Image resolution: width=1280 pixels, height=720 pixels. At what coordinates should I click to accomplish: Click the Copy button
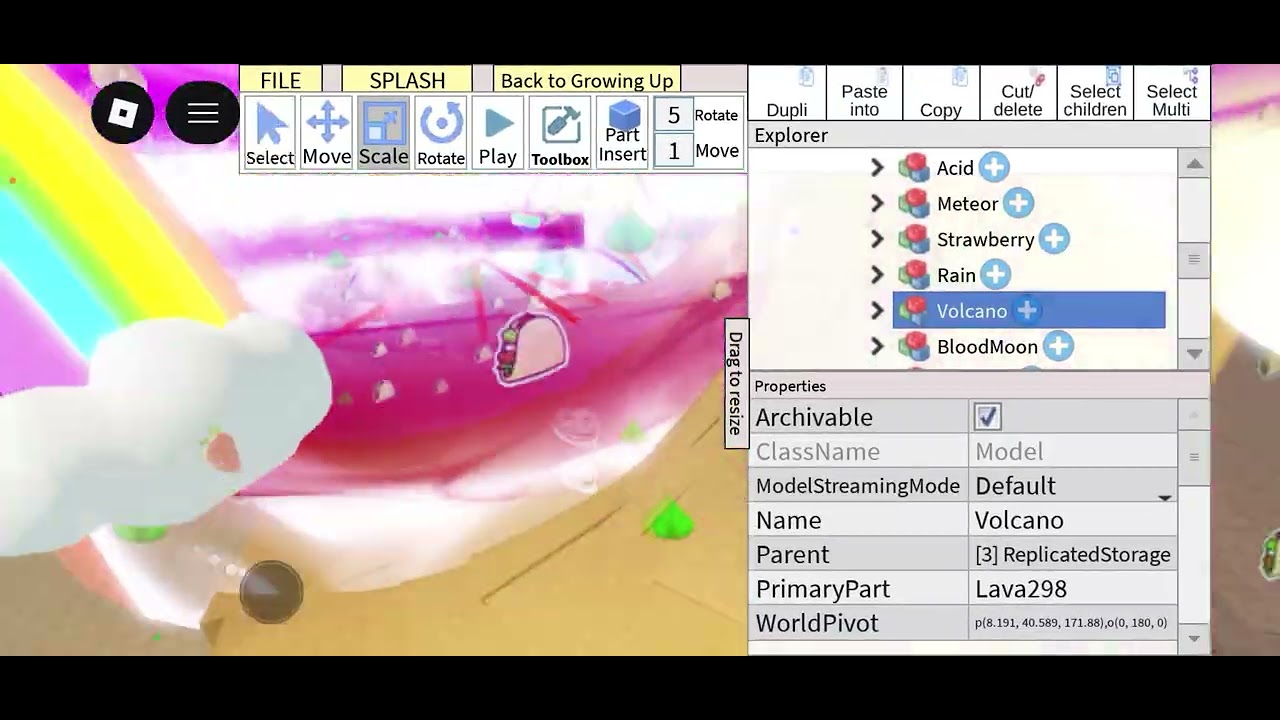pyautogui.click(x=941, y=93)
